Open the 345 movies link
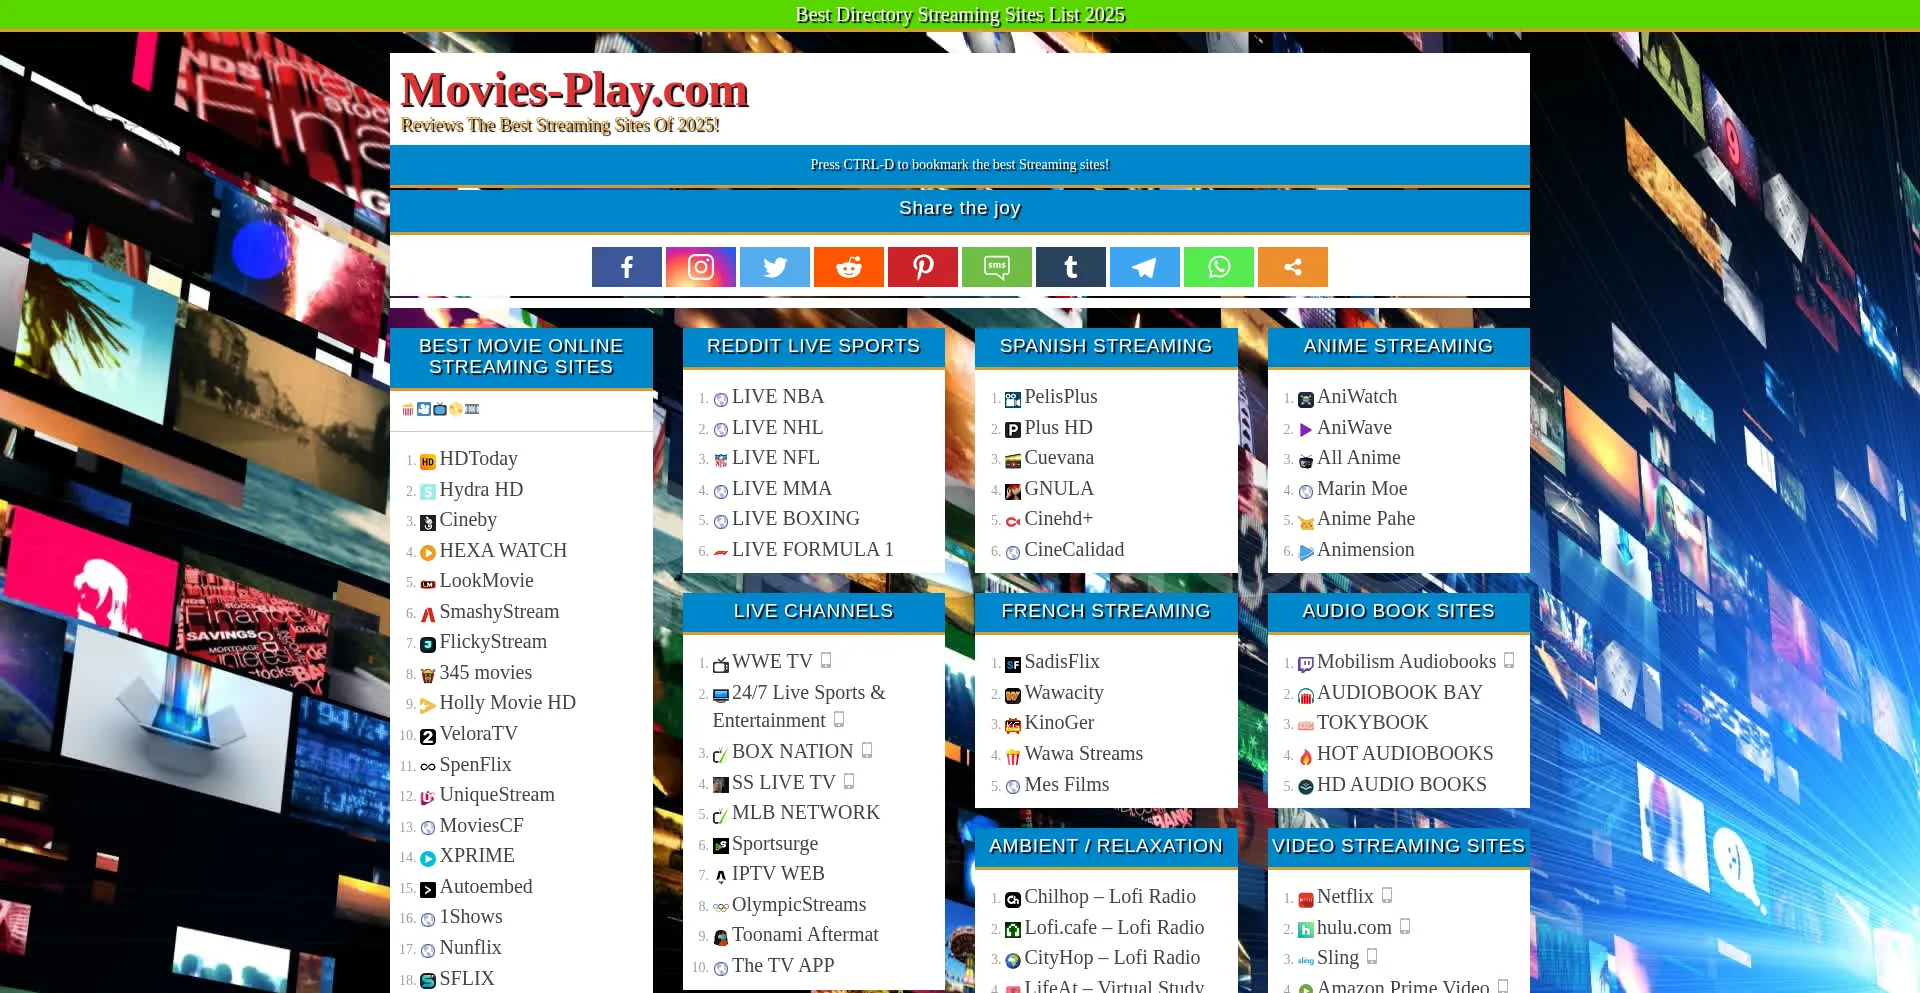1920x993 pixels. pos(485,673)
